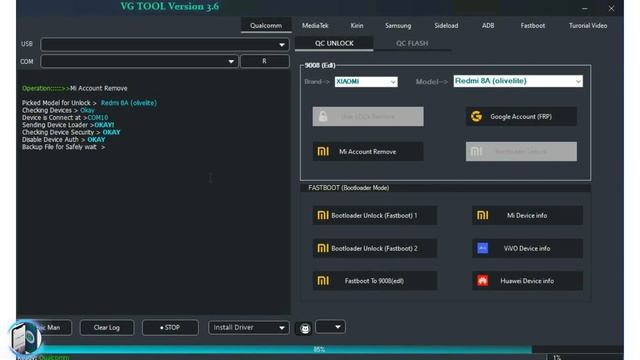640x360 pixels.
Task: Click the Mi logo on Mi Account Remove
Action: click(323, 151)
